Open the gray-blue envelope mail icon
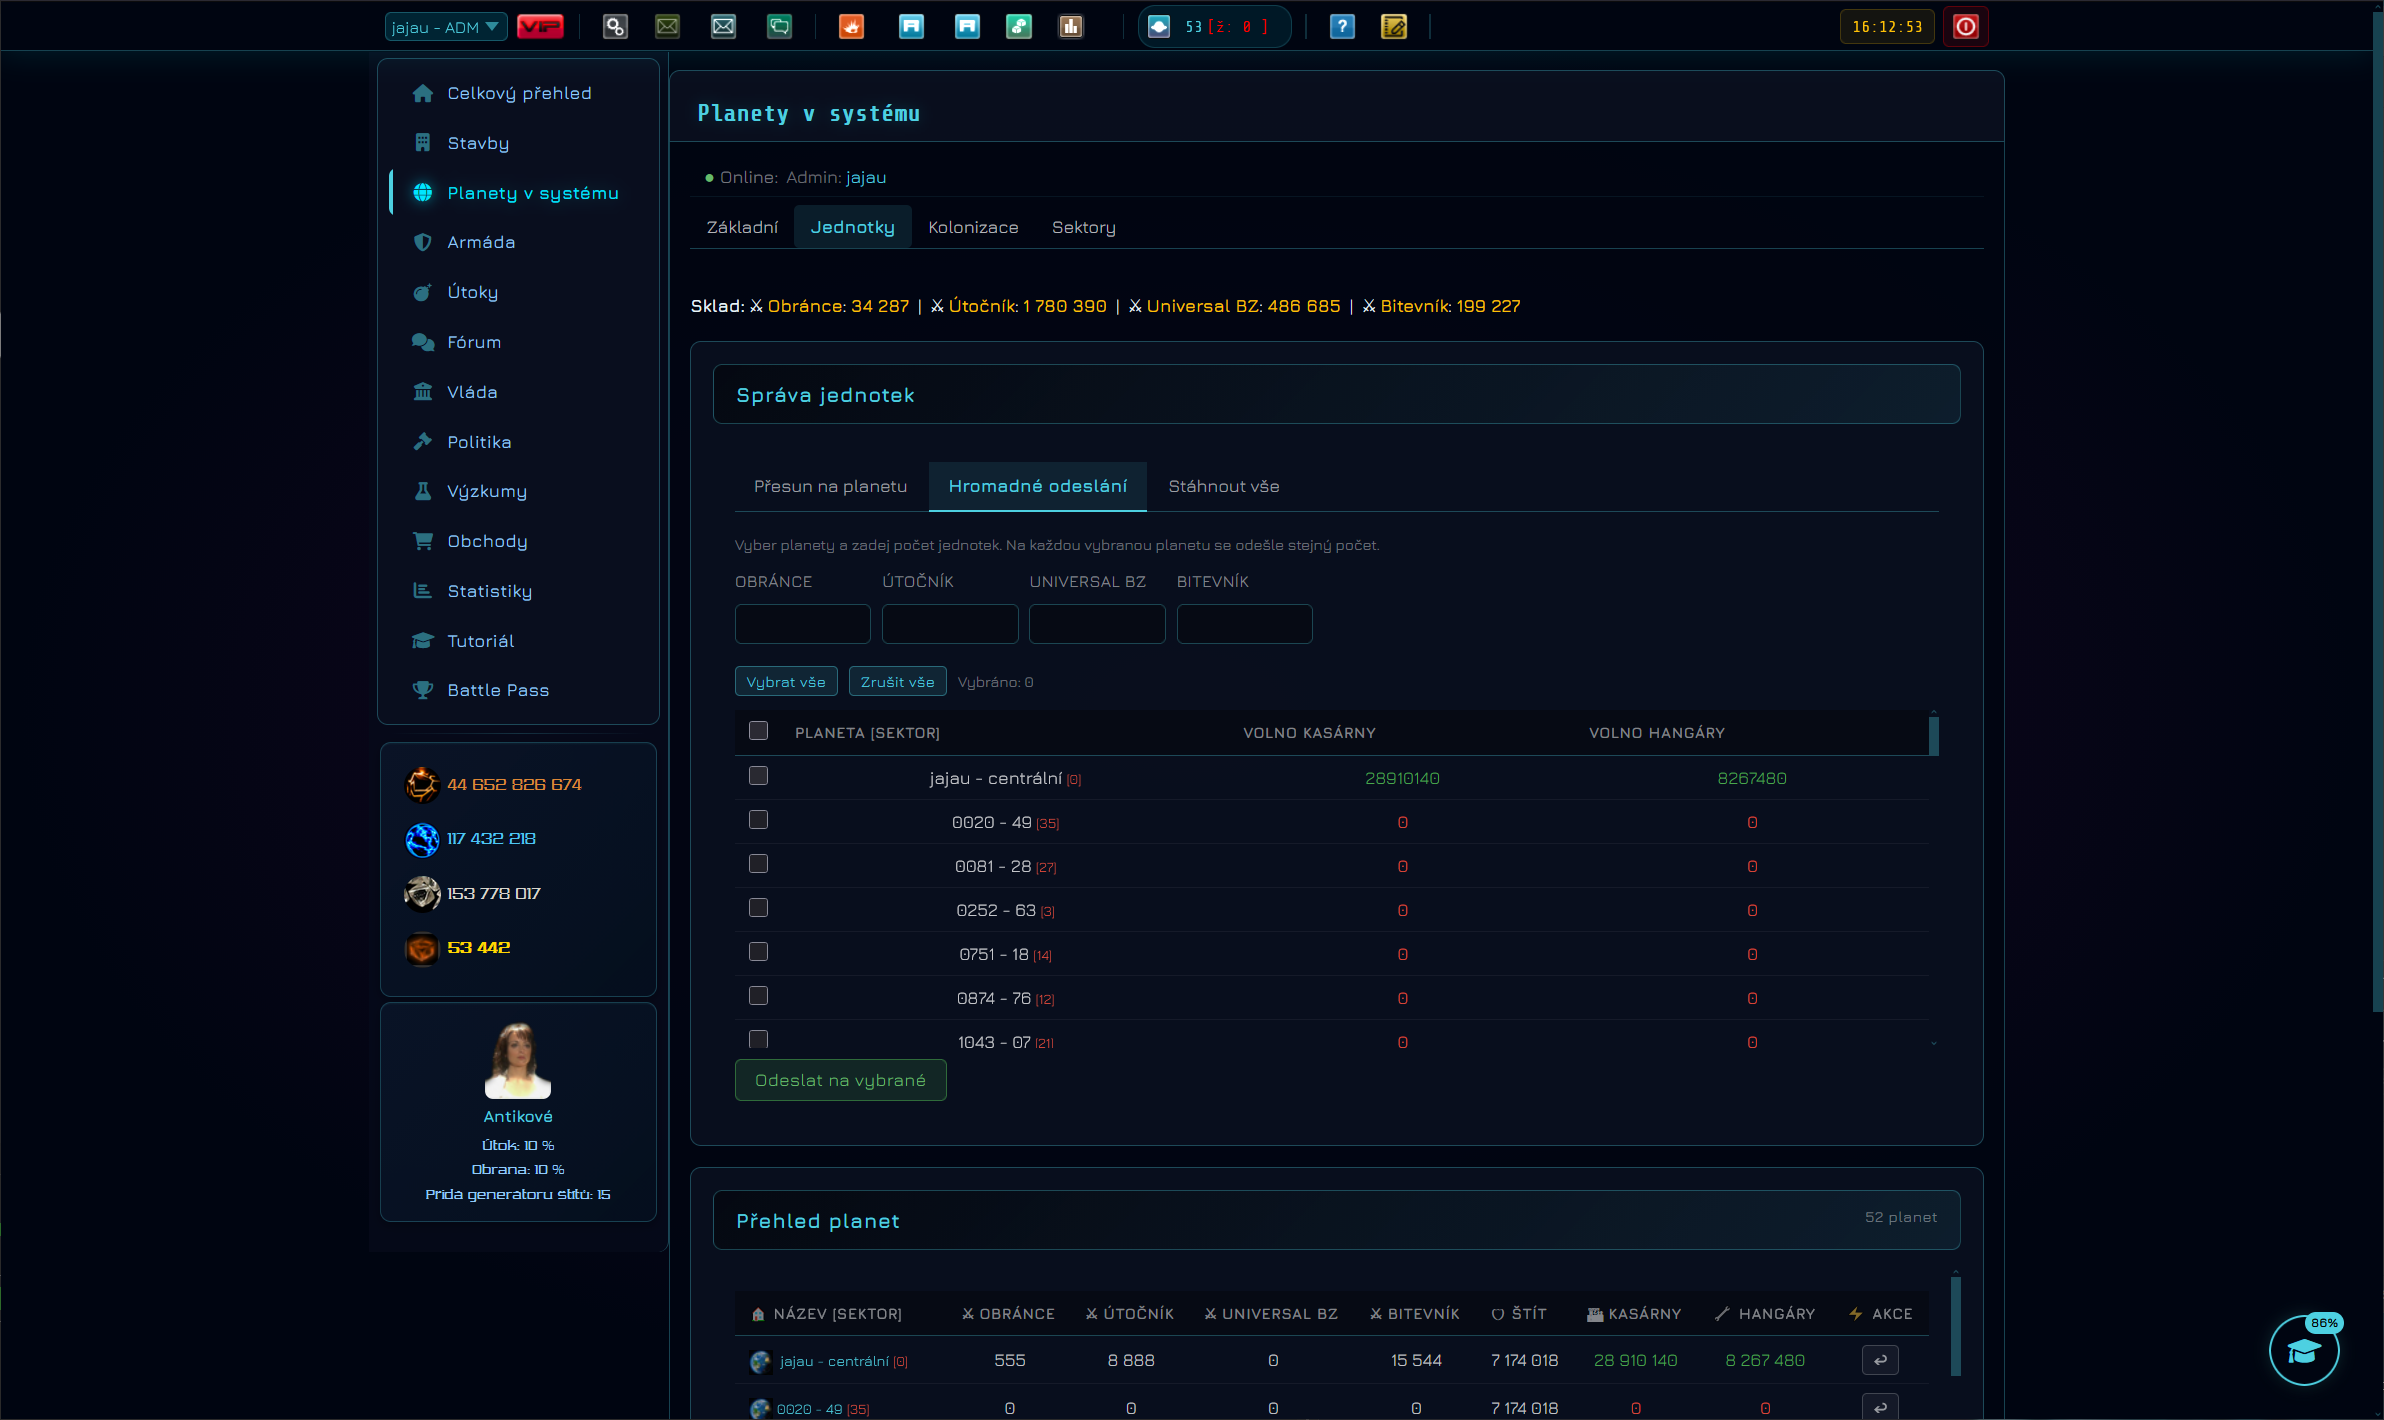2384x1420 pixels. pos(723,27)
